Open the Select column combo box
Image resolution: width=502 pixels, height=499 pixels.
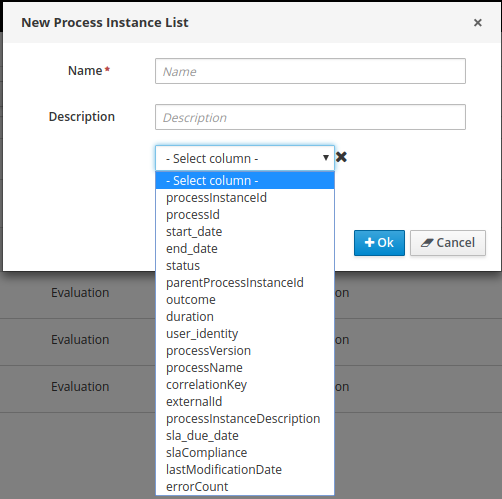point(245,158)
